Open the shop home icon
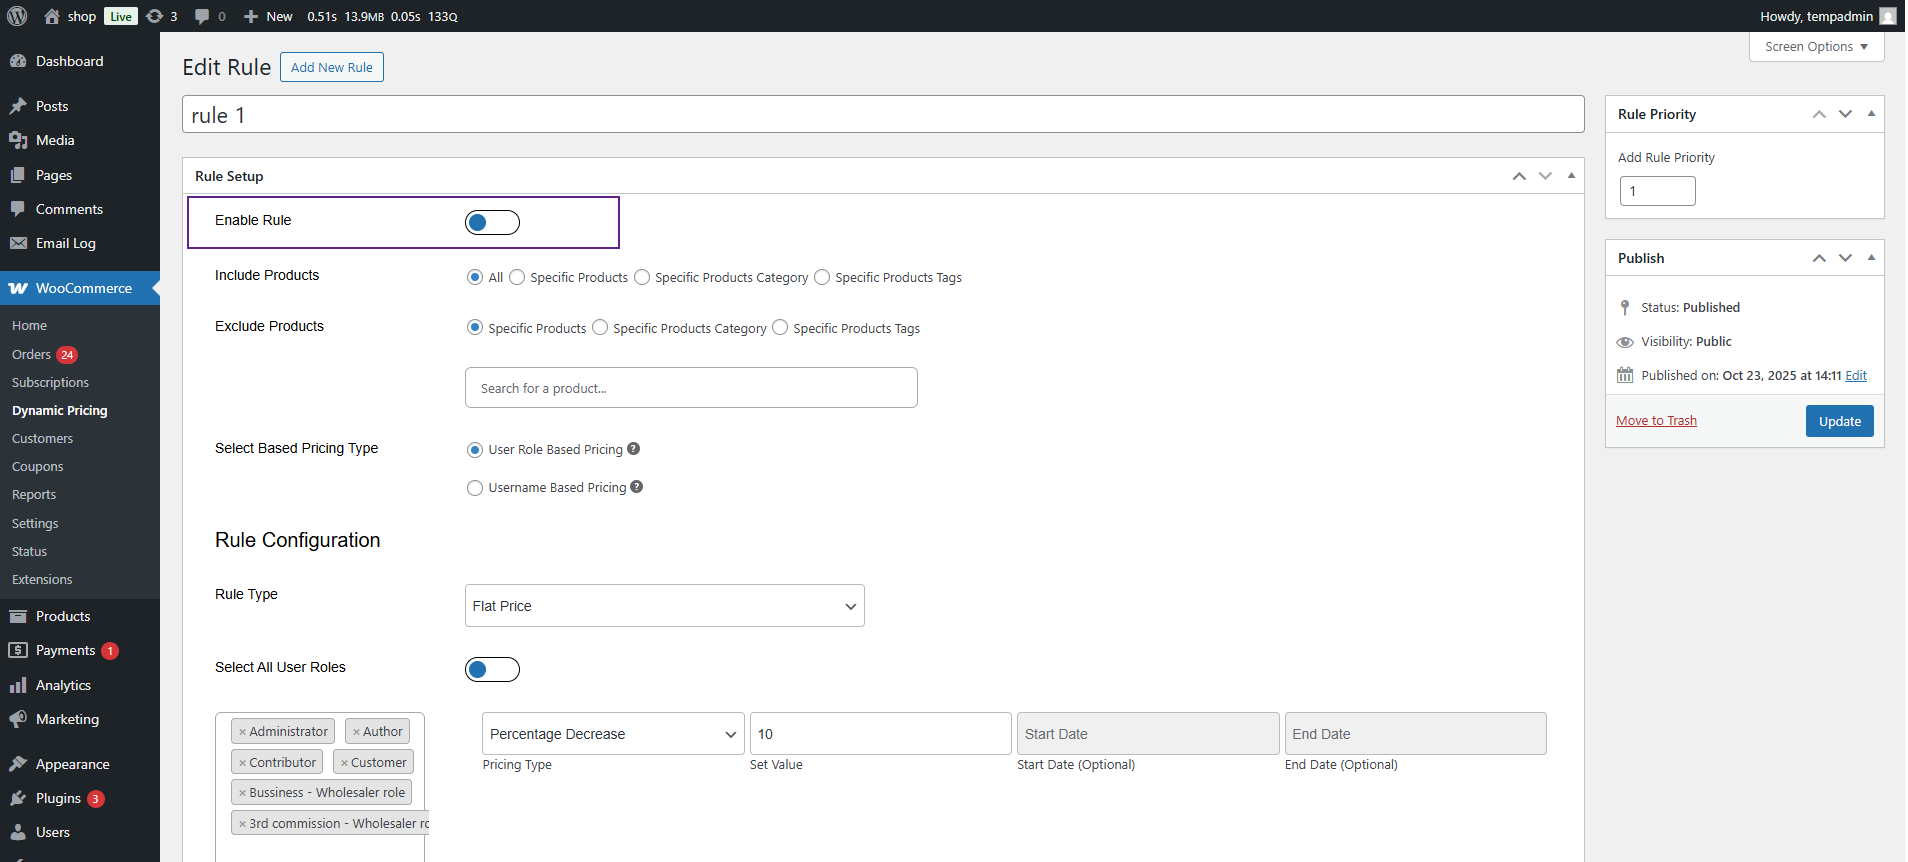Image resolution: width=1908 pixels, height=862 pixels. [52, 16]
